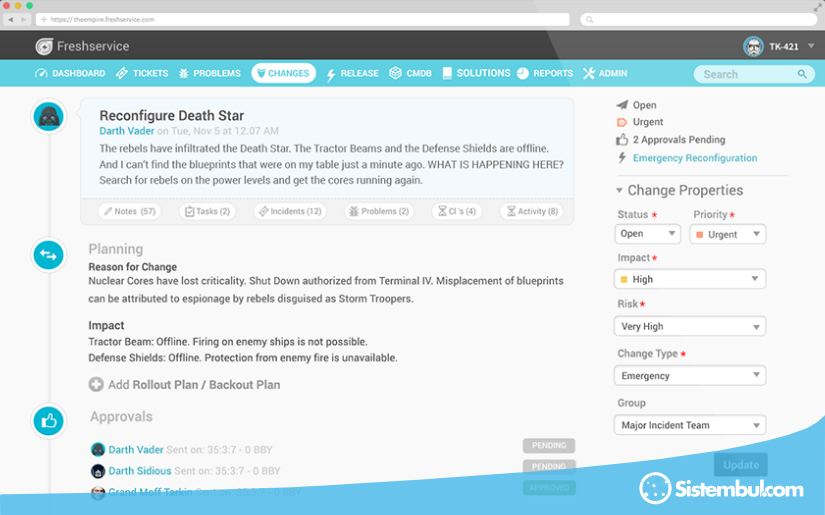Click the Search input field
This screenshot has height=515, width=825.
[753, 74]
